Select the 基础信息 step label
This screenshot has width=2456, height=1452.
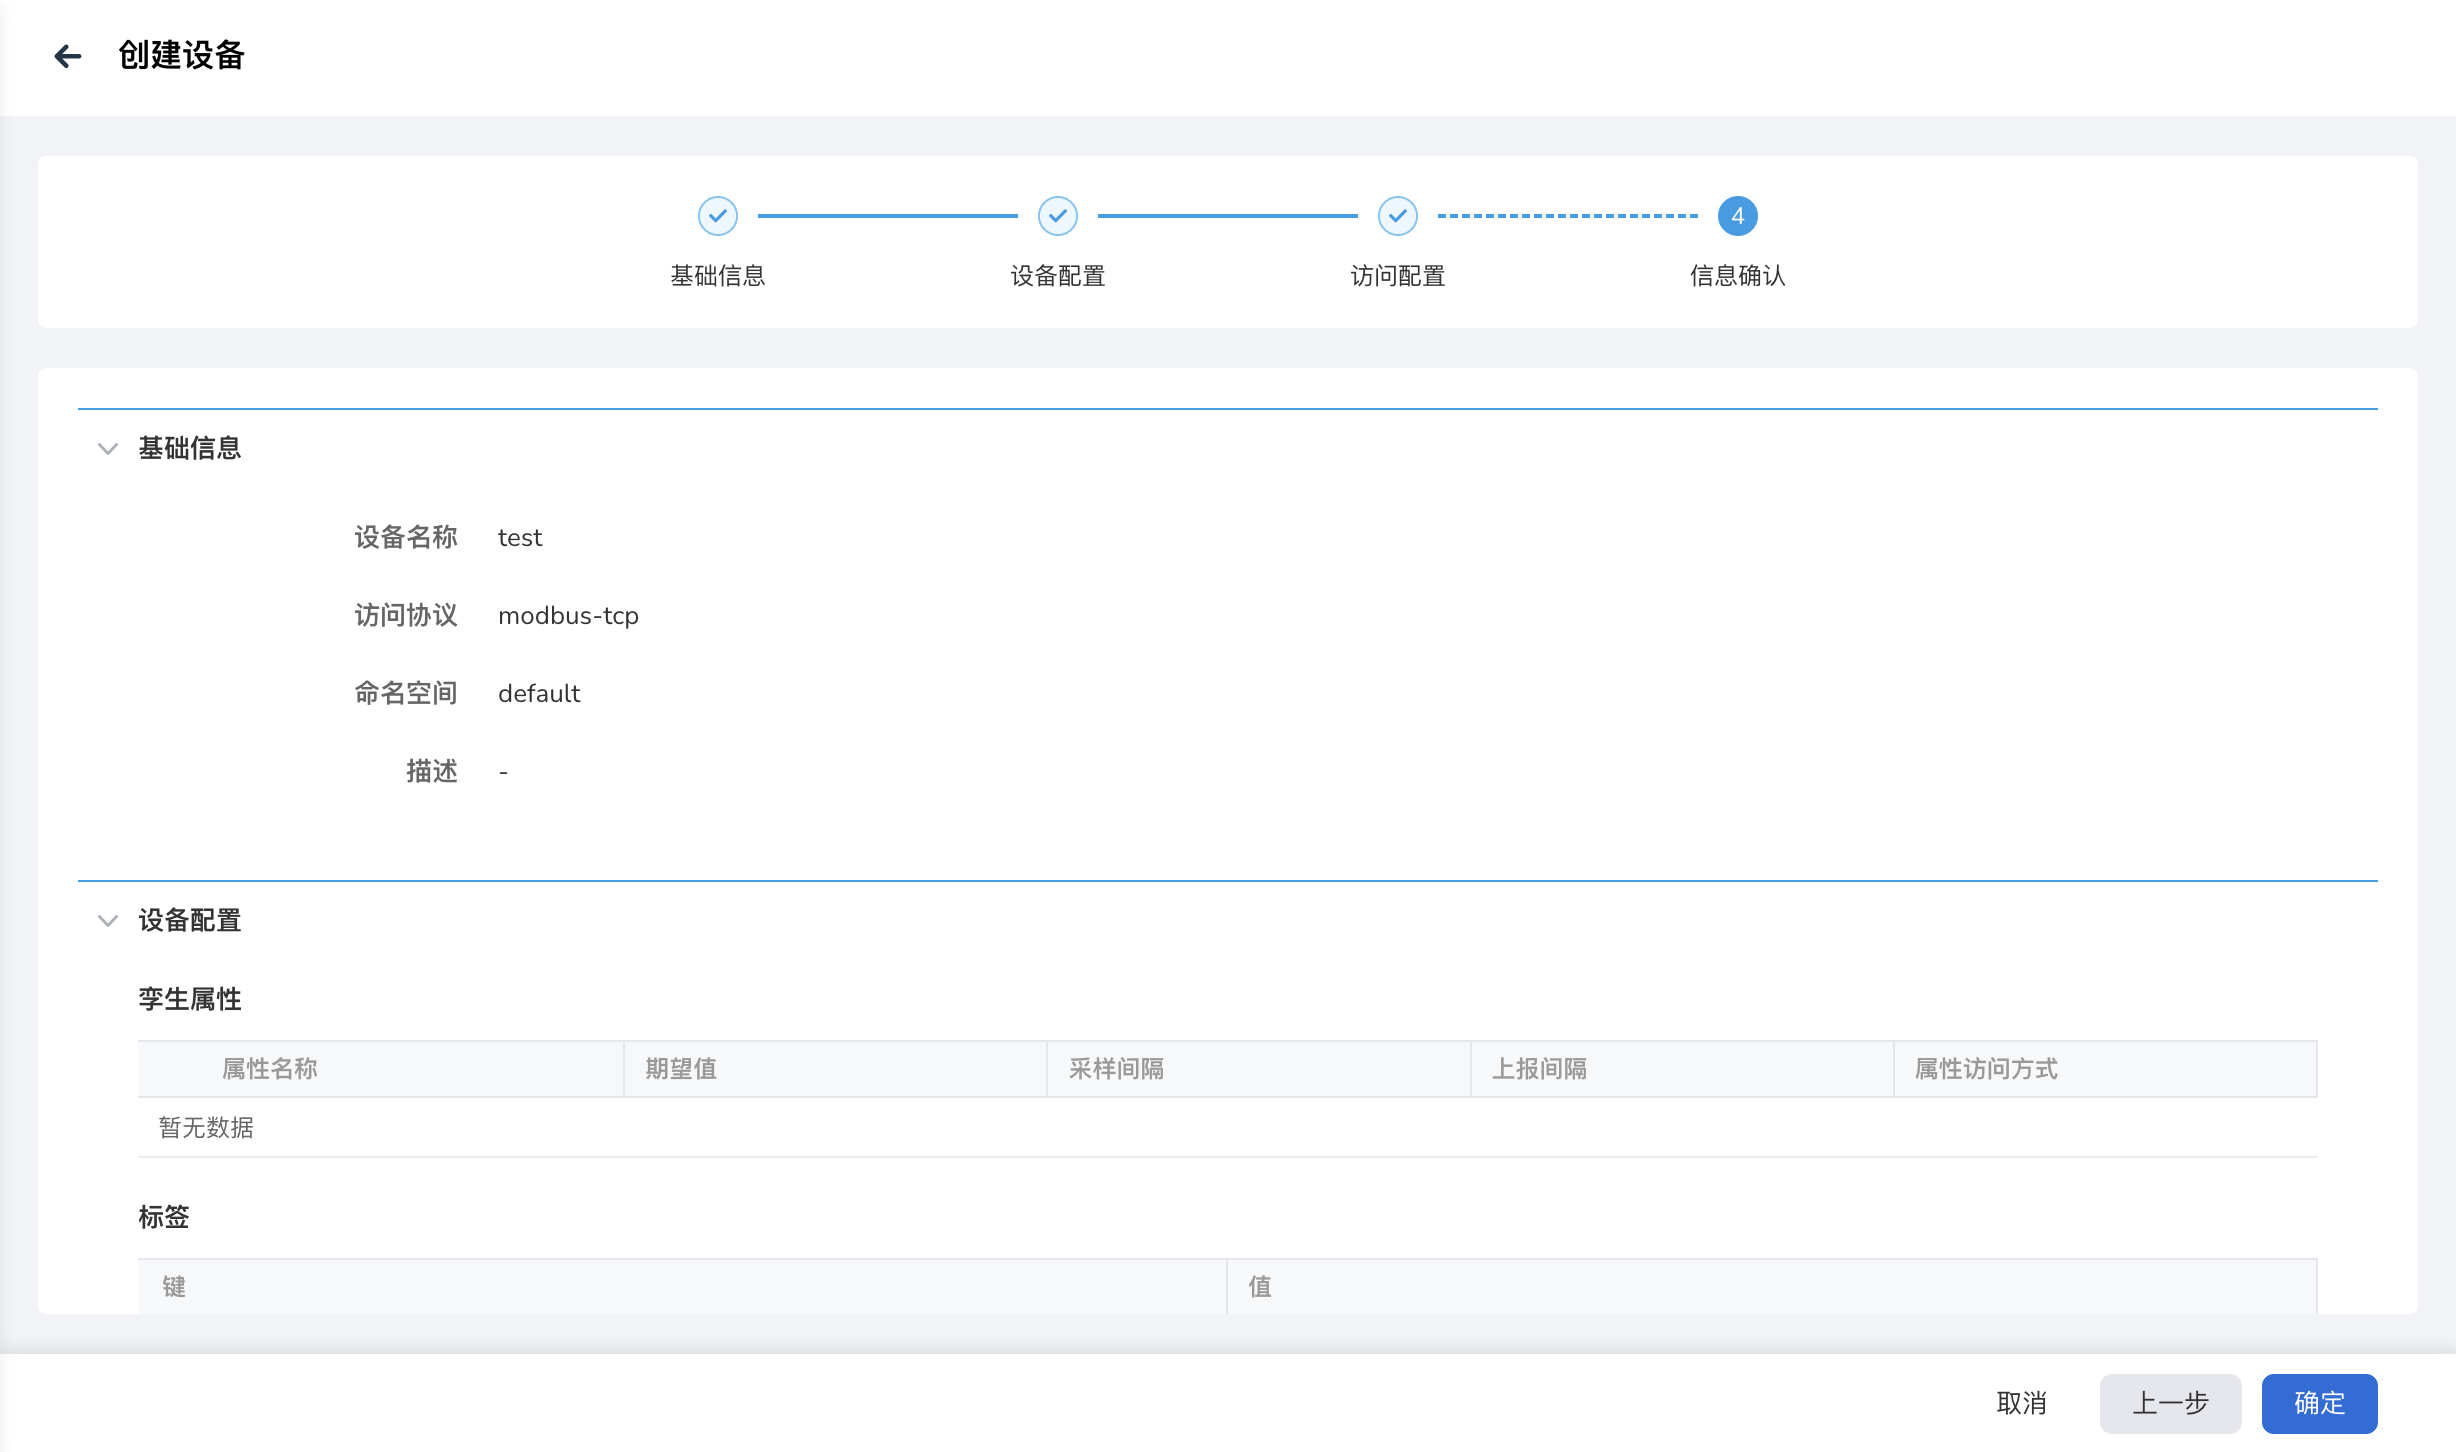tap(717, 276)
